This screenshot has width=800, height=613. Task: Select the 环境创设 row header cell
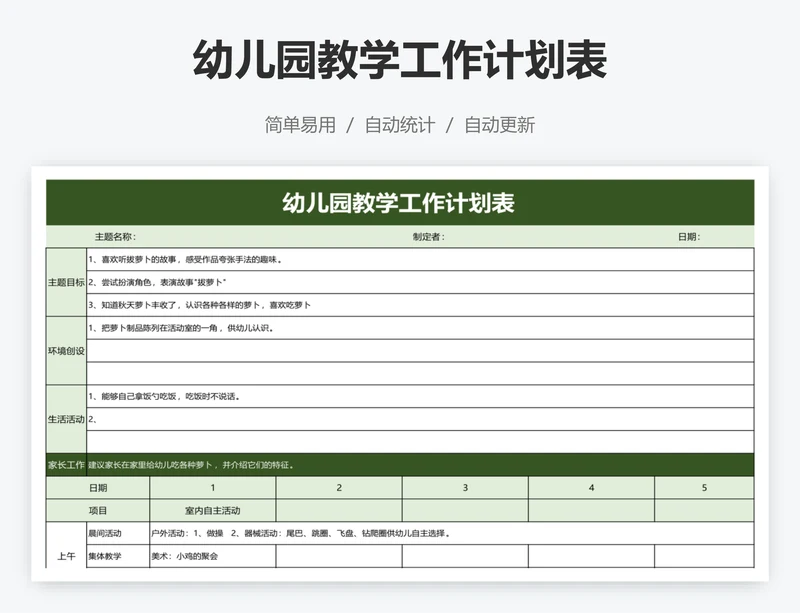click(x=66, y=351)
